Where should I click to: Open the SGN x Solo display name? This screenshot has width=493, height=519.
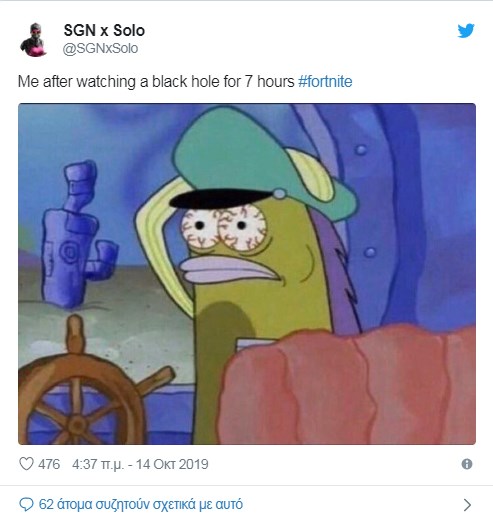[x=104, y=30]
